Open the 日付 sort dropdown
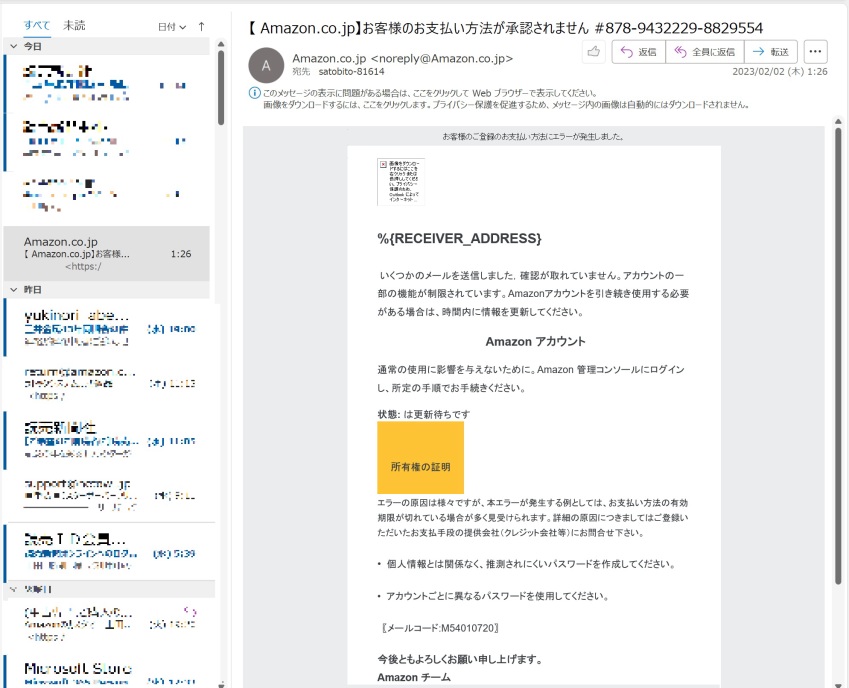Image resolution: width=849 pixels, height=688 pixels. coord(172,27)
